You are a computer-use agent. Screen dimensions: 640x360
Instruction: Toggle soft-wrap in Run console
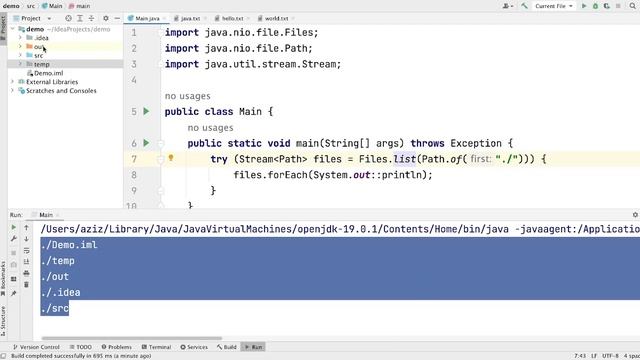27,250
